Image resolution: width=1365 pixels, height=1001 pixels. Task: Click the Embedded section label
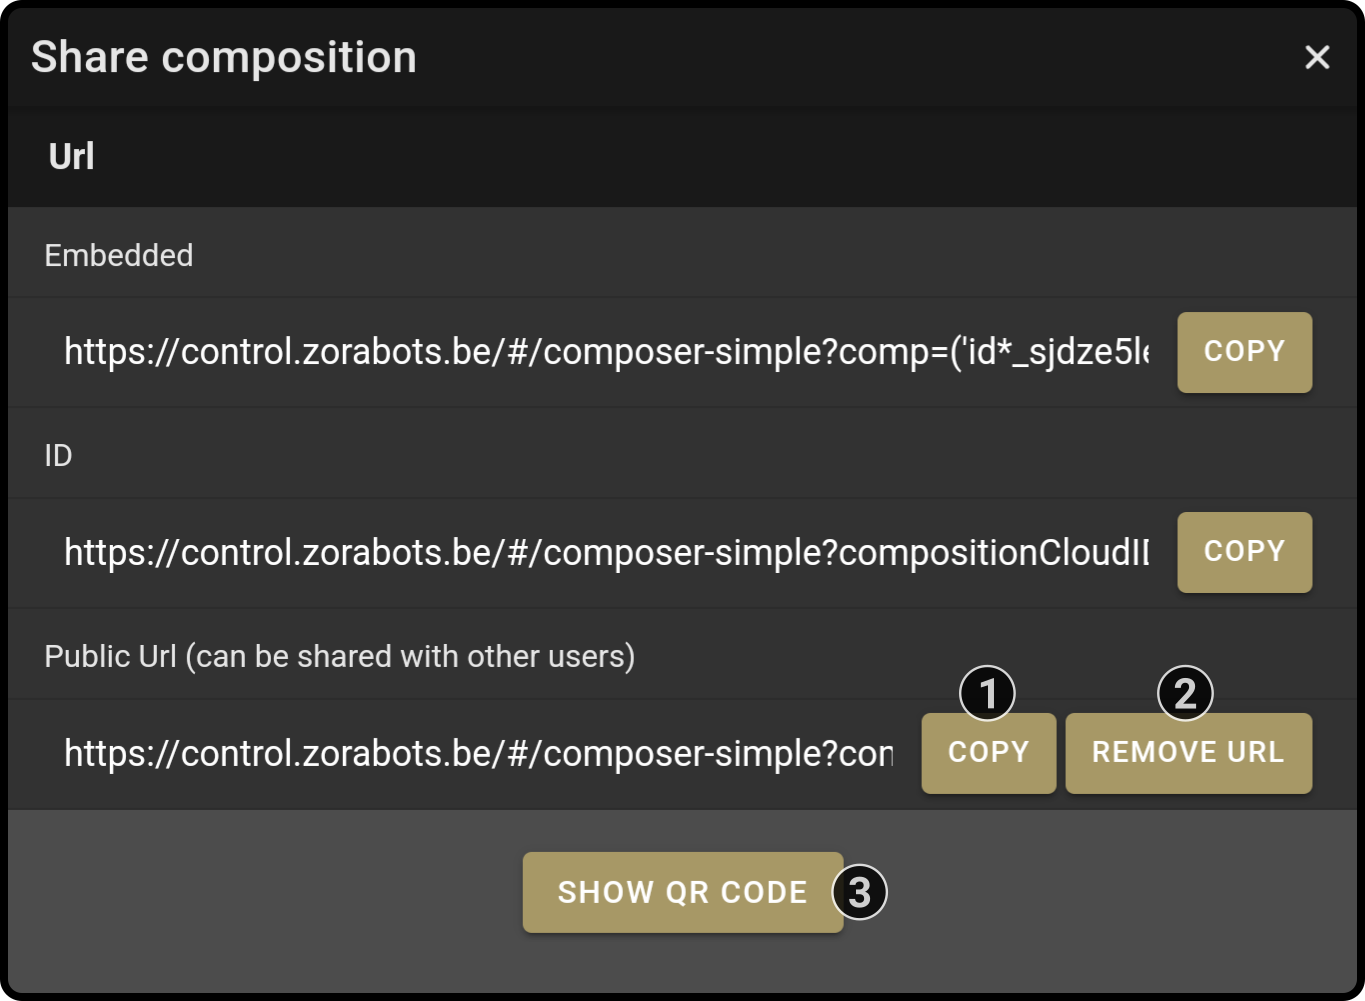coord(119,255)
